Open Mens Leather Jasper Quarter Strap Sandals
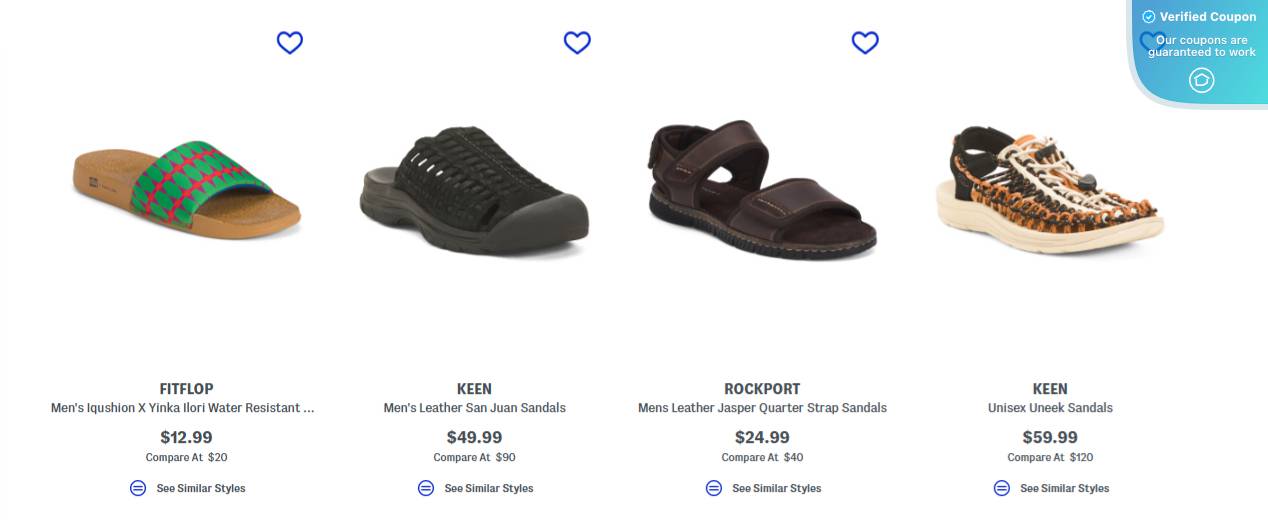1268x520 pixels. point(762,408)
